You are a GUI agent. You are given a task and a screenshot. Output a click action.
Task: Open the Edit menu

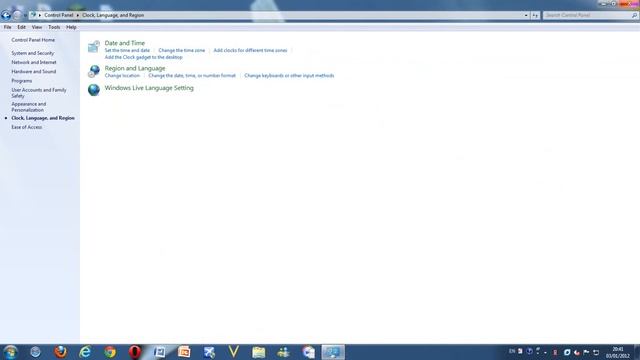pyautogui.click(x=21, y=27)
